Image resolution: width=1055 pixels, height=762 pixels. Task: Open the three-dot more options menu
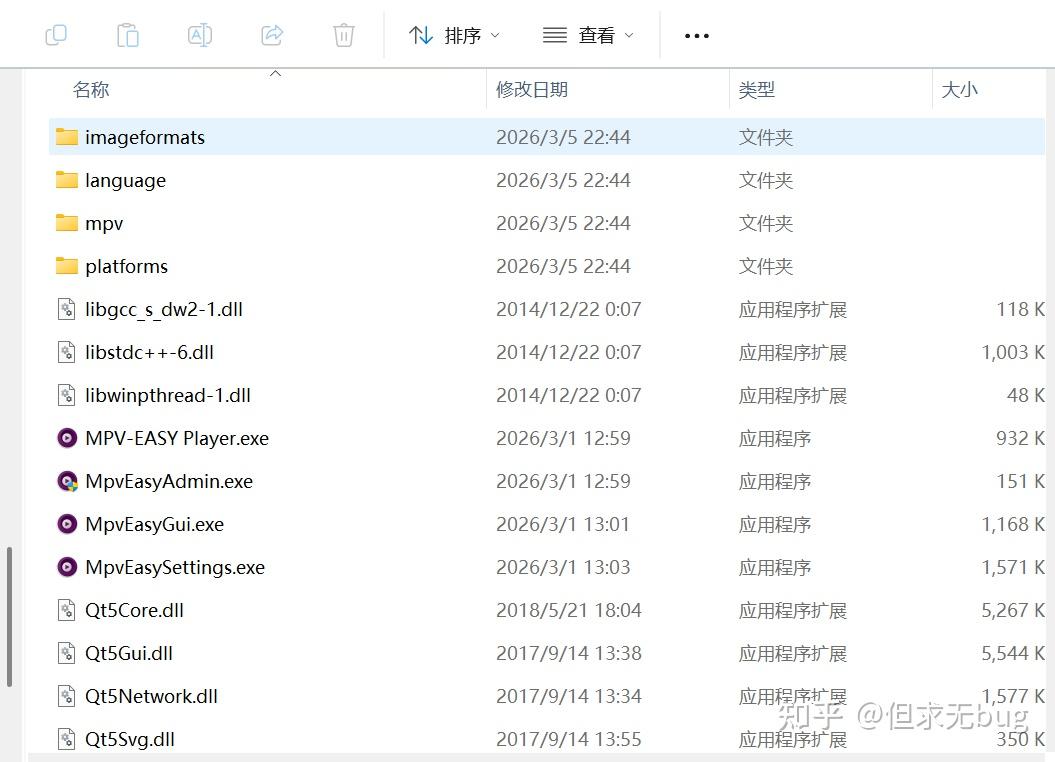tap(696, 36)
